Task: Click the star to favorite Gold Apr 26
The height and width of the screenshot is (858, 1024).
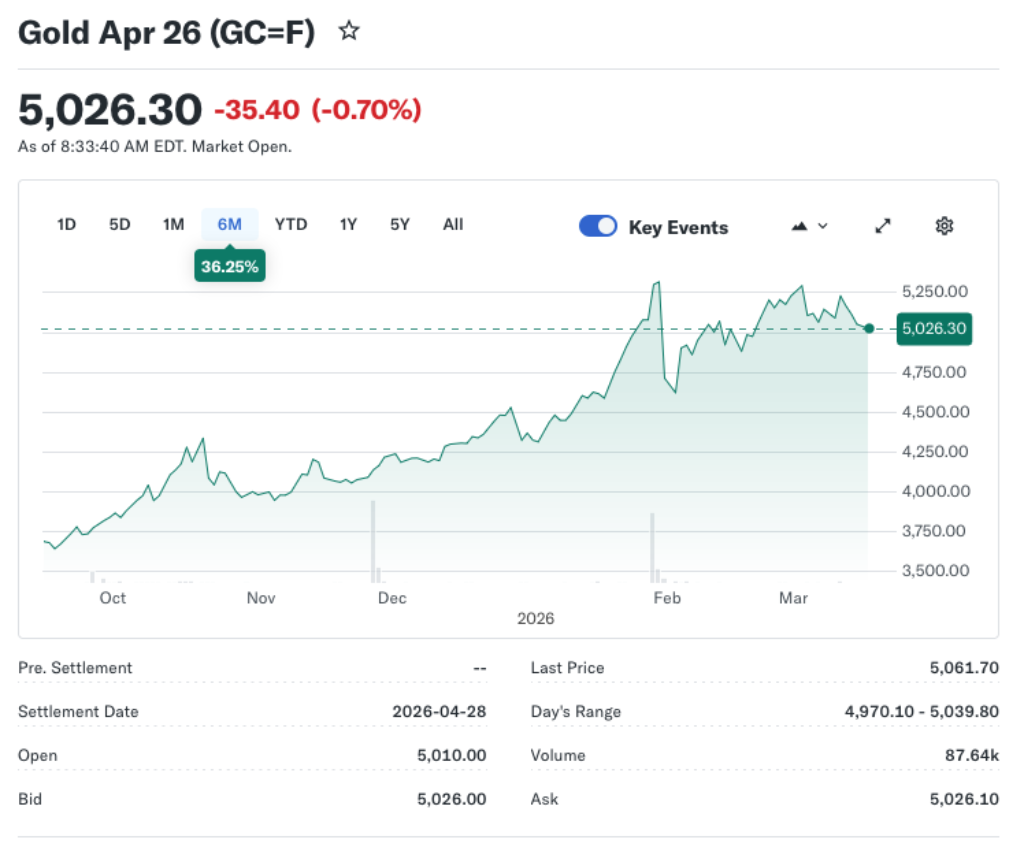Action: coord(349,31)
